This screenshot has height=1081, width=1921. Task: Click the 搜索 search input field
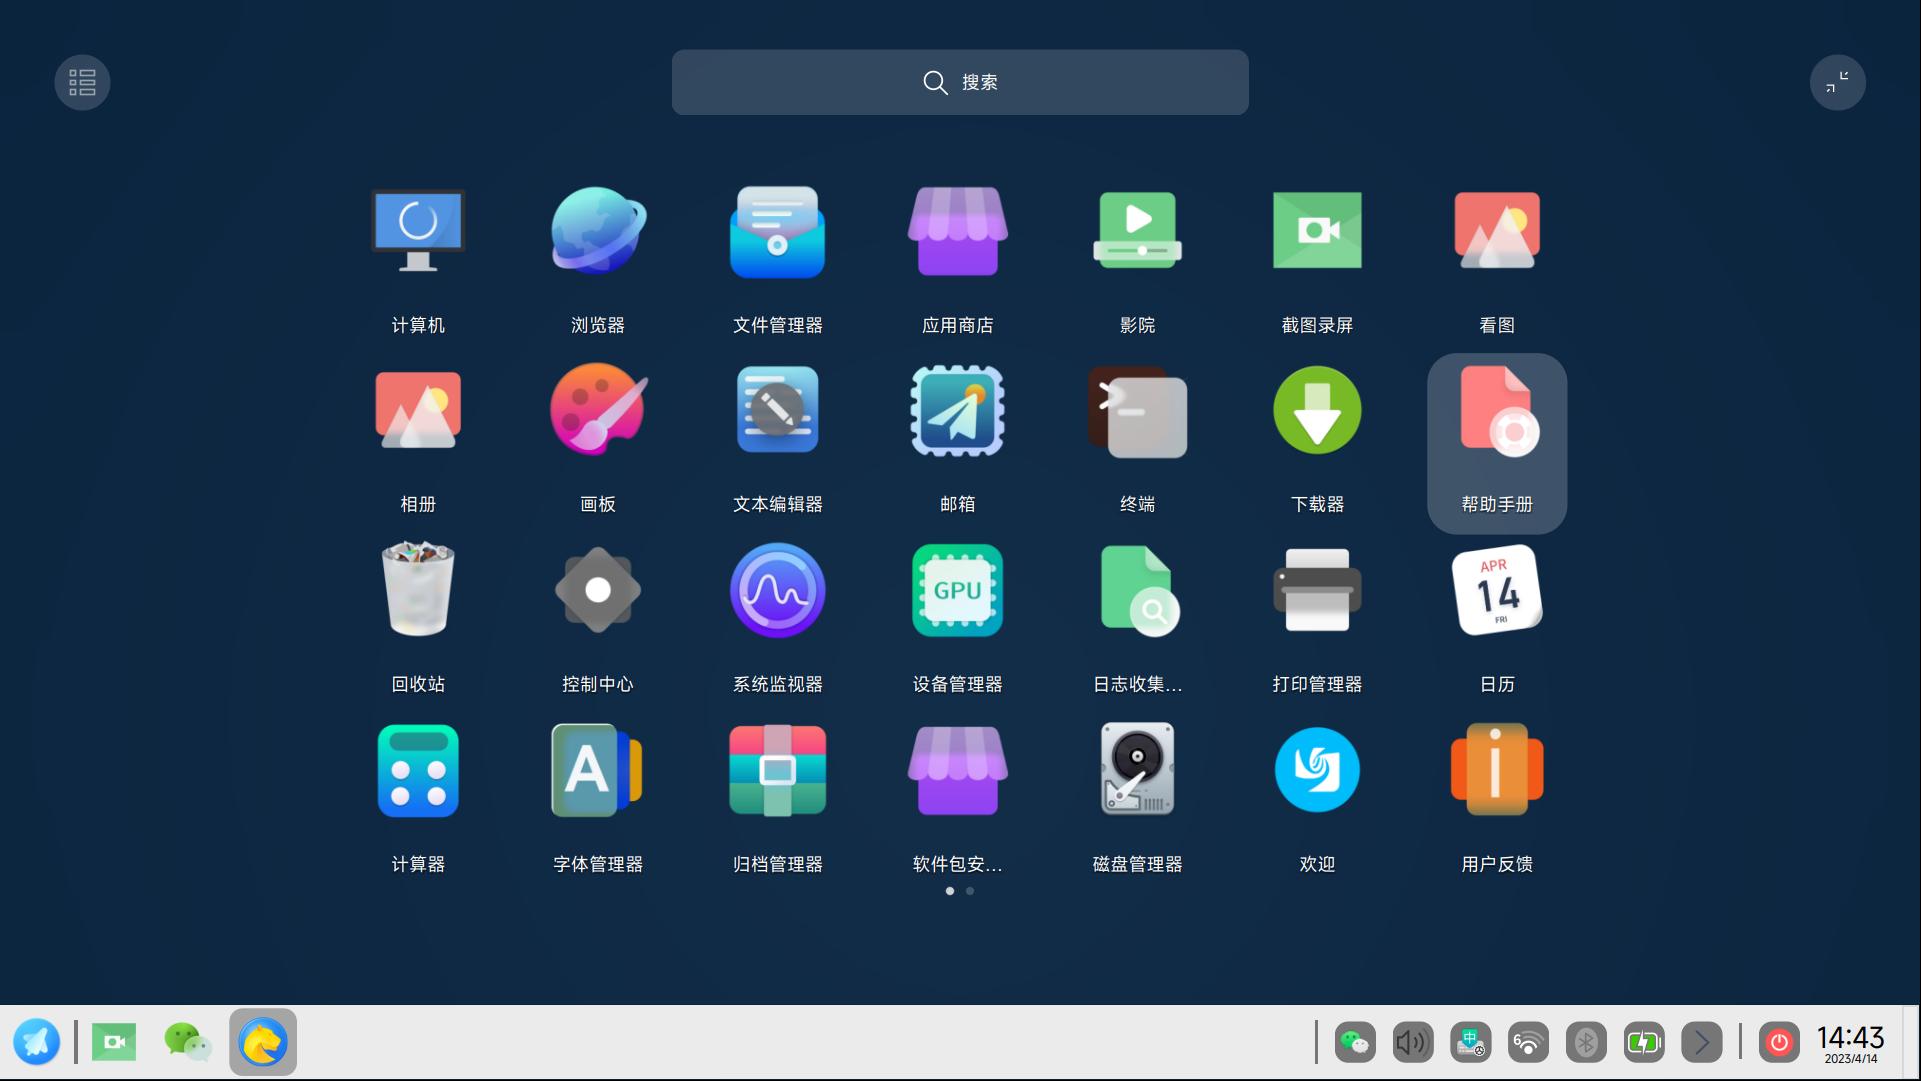coord(959,82)
